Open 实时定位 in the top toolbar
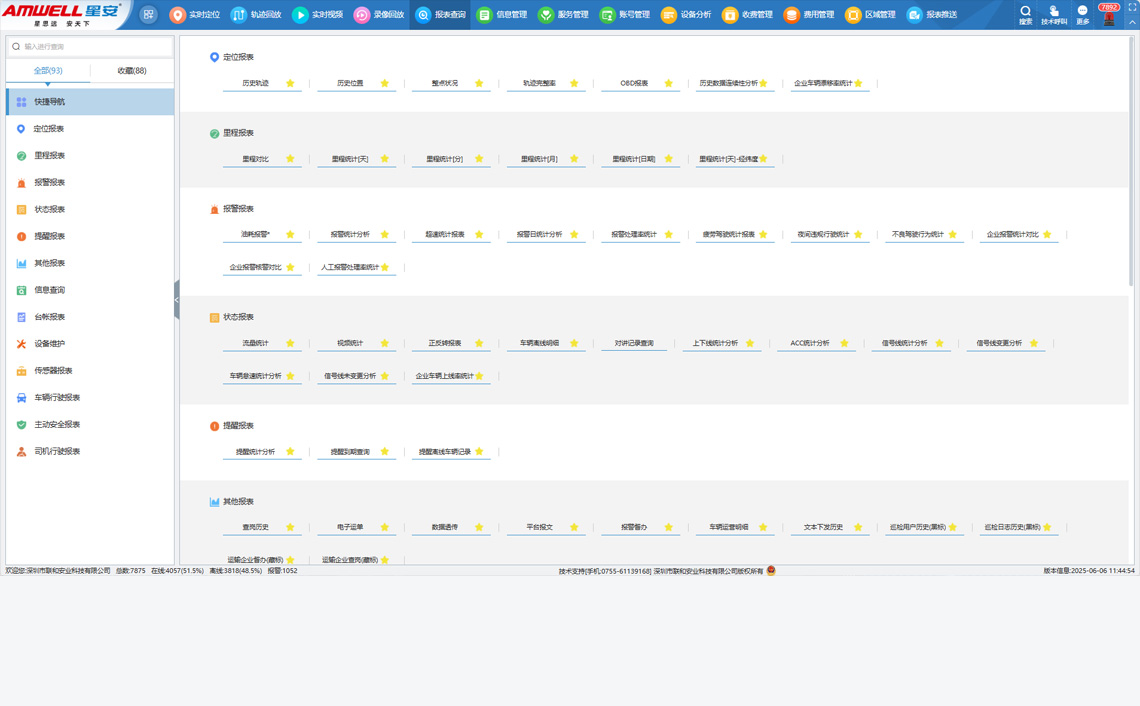 [194, 15]
